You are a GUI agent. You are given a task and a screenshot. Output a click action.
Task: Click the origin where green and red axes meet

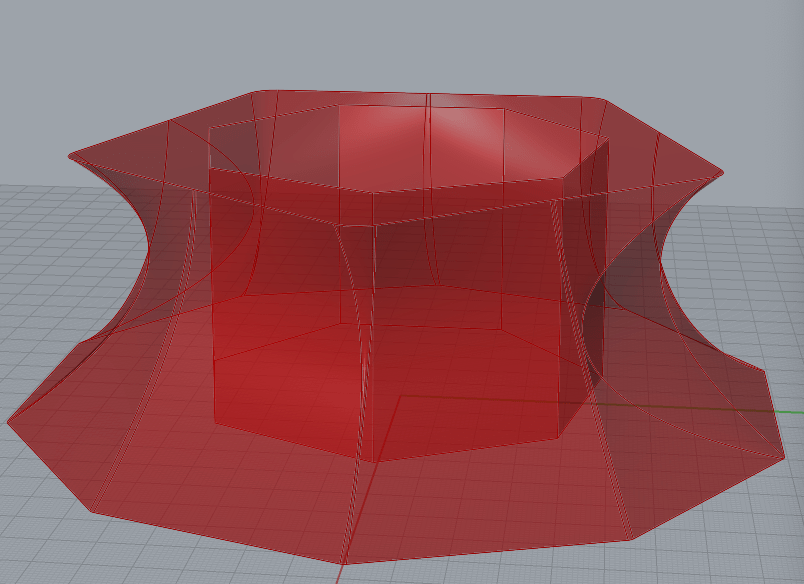pos(401,396)
